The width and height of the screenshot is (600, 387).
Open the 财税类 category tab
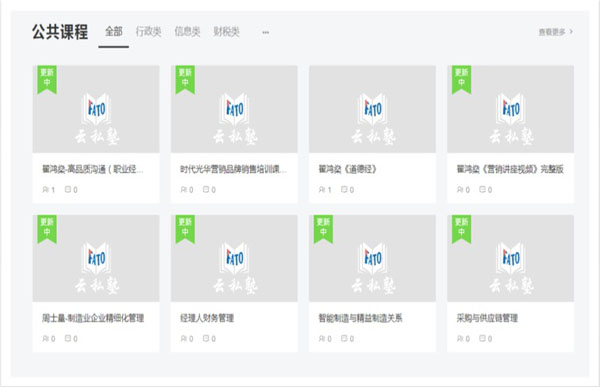[227, 31]
